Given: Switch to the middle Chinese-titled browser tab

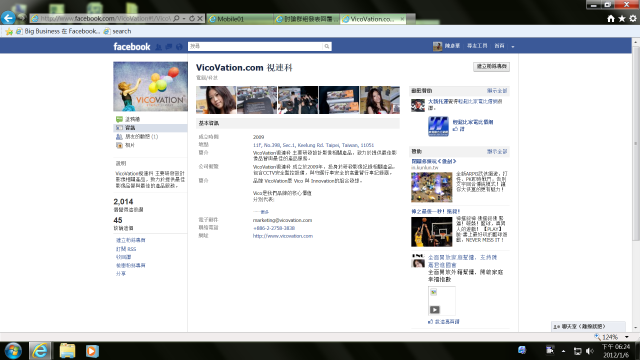Looking at the screenshot, I should coord(307,19).
